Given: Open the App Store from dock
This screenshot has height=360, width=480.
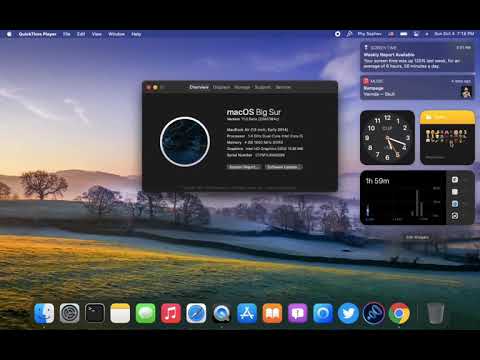Looking at the screenshot, I should pyautogui.click(x=247, y=313).
